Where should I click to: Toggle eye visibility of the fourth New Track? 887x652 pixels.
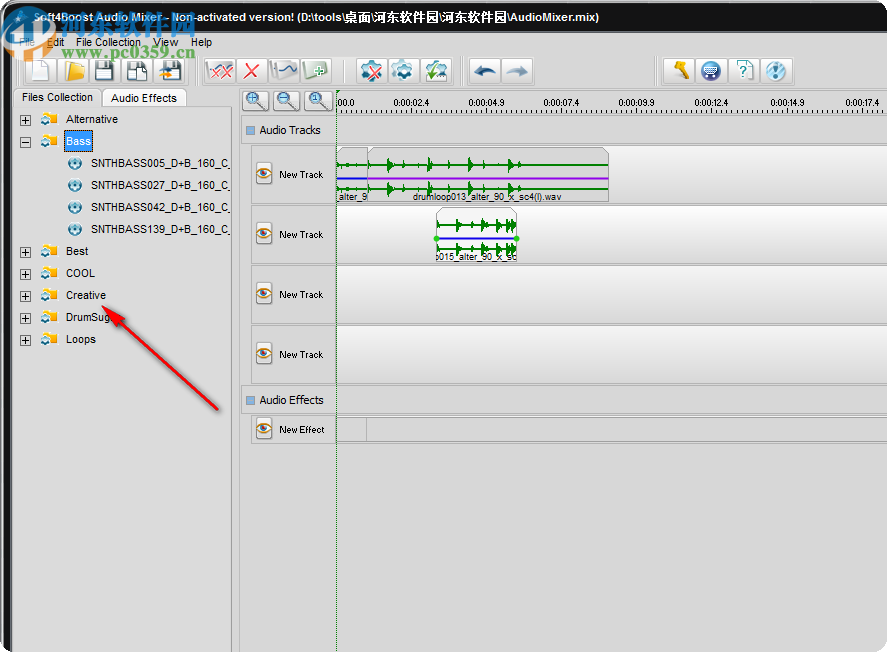(264, 353)
